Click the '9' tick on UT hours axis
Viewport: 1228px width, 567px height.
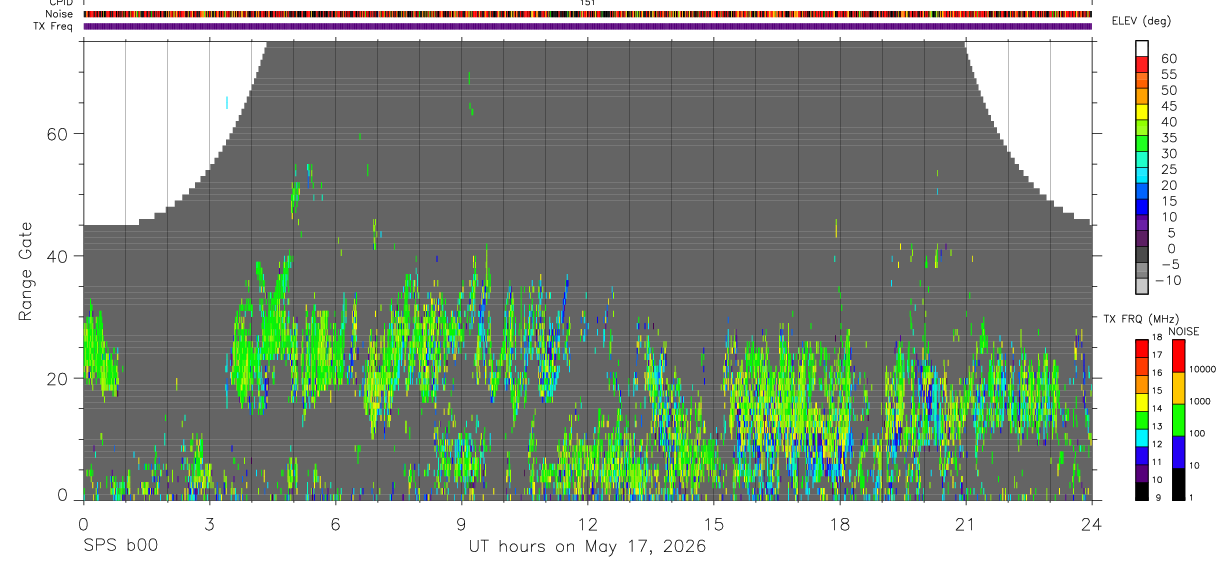click(x=461, y=523)
